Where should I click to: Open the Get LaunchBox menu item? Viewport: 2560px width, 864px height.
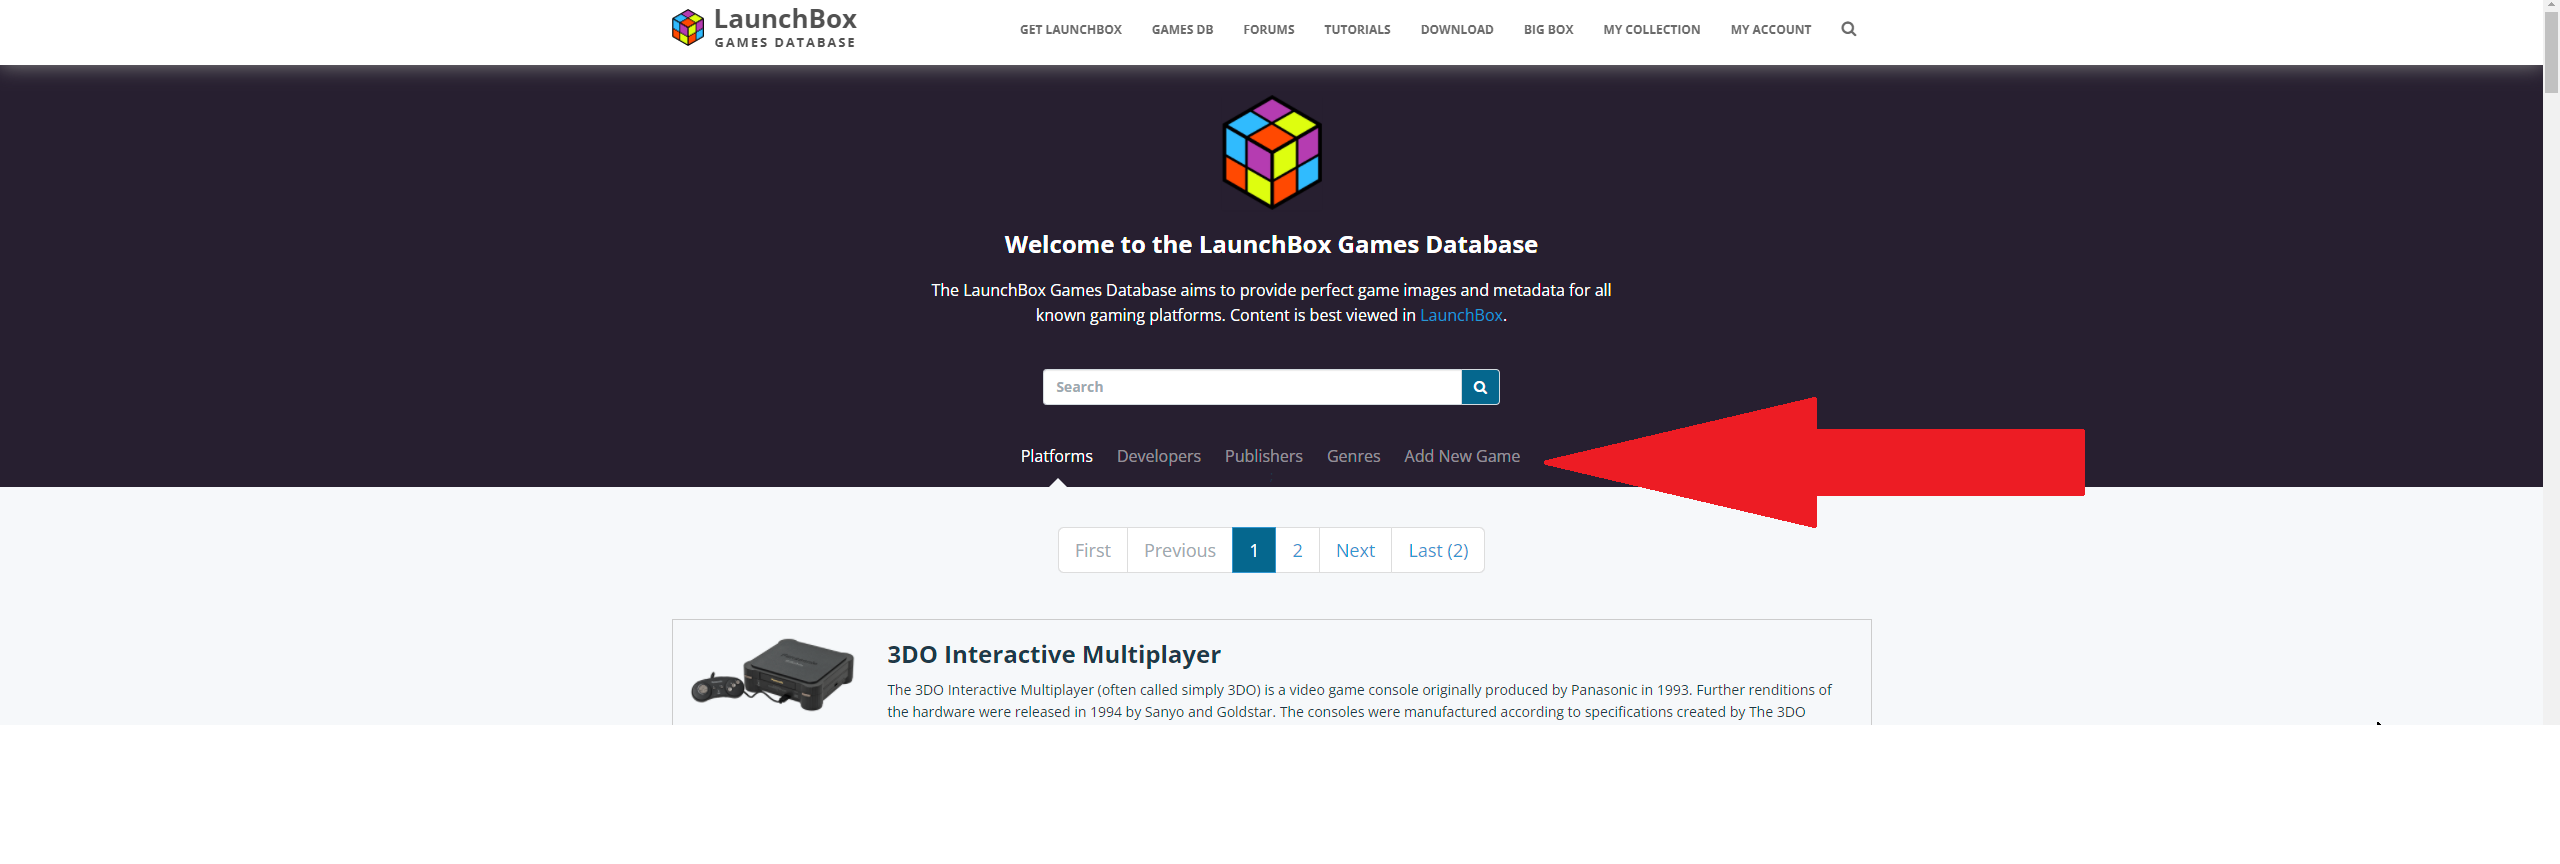click(1070, 30)
